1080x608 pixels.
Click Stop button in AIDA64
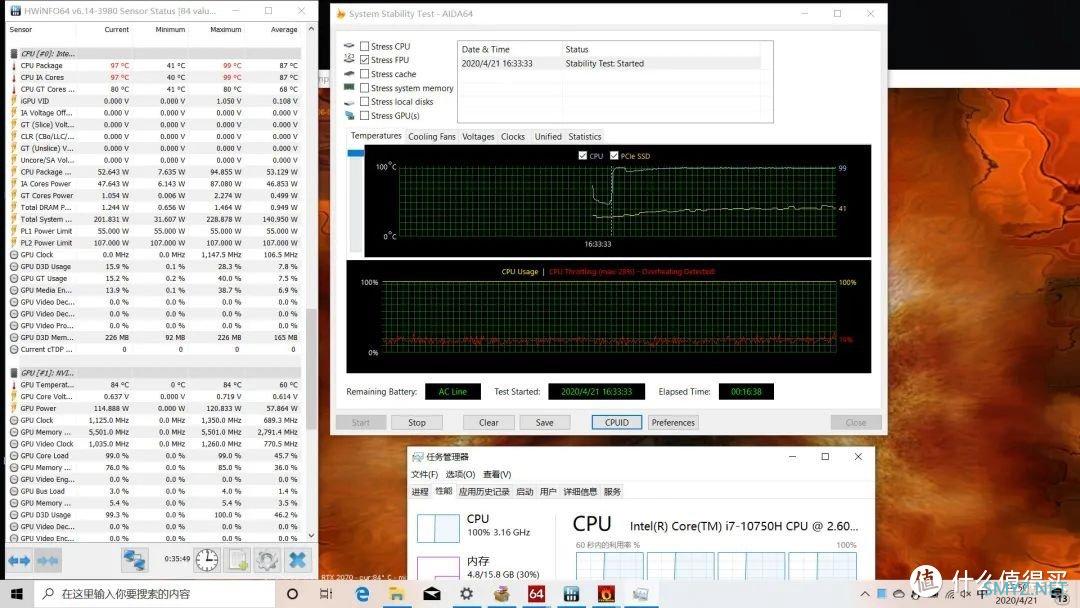pyautogui.click(x=417, y=423)
